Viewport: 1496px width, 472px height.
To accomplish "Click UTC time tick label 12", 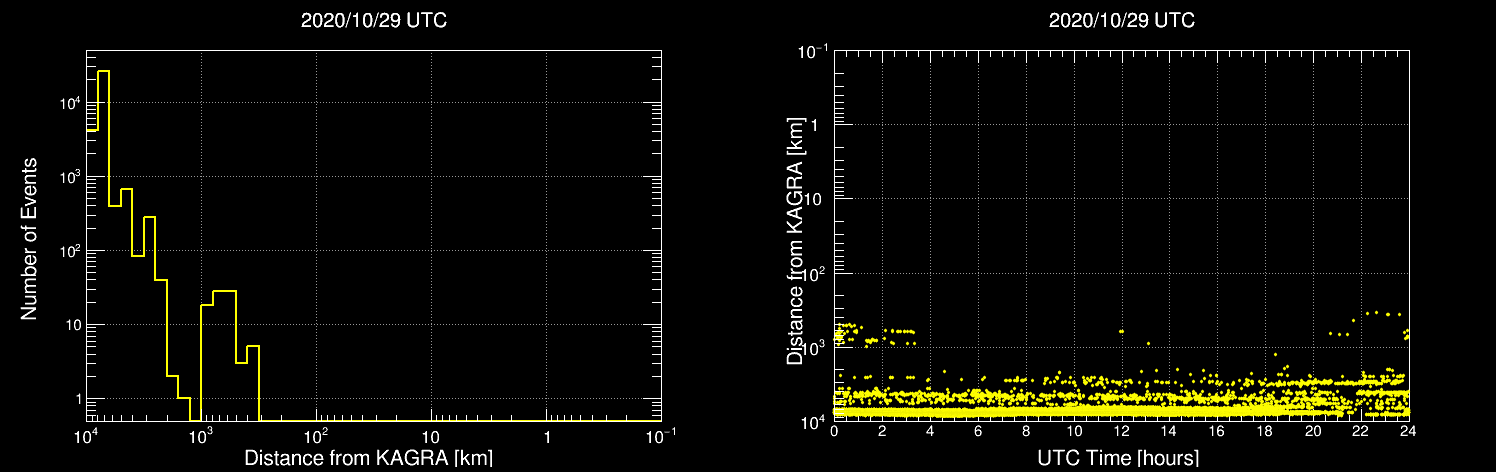I will pos(1122,432).
